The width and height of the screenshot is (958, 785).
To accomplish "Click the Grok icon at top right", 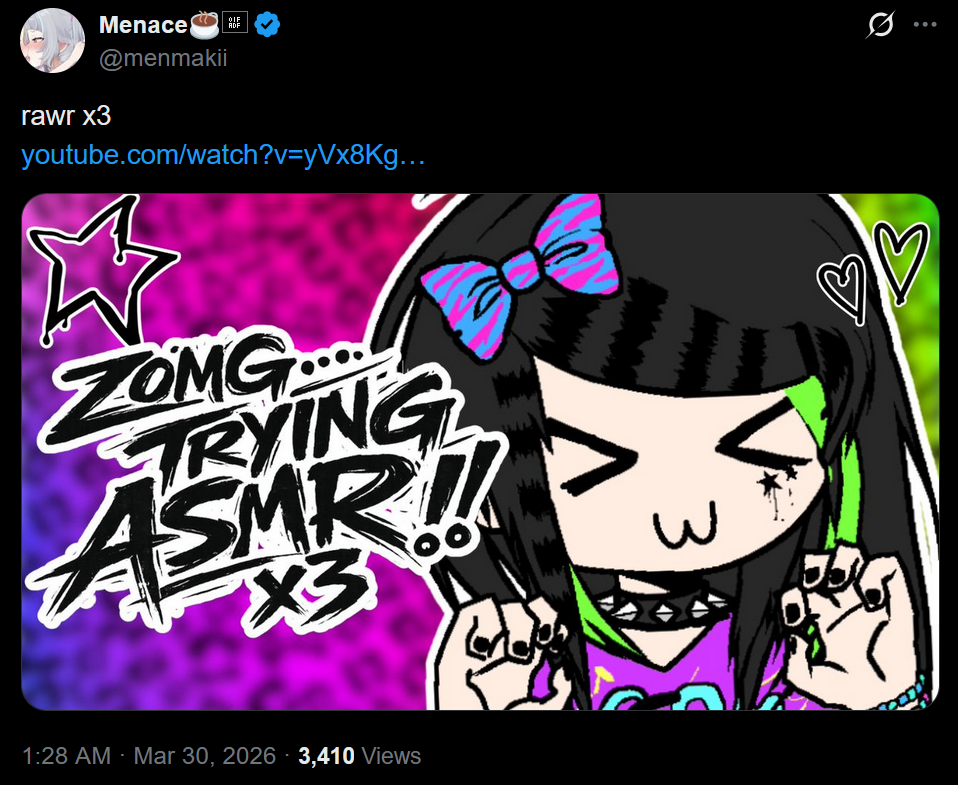I will click(x=880, y=25).
